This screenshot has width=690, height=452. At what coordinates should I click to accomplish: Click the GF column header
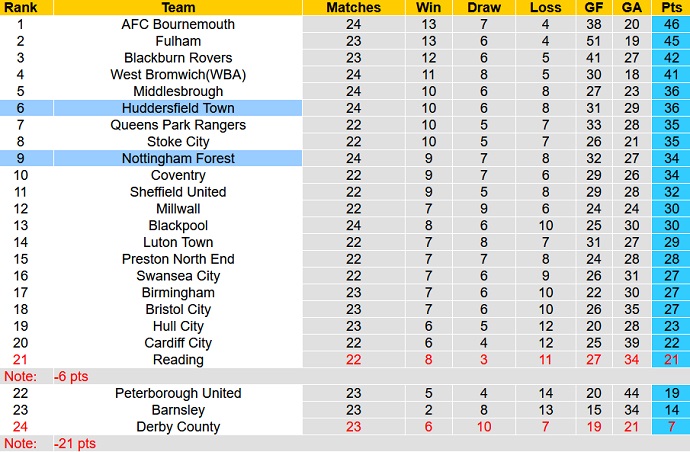pos(595,8)
